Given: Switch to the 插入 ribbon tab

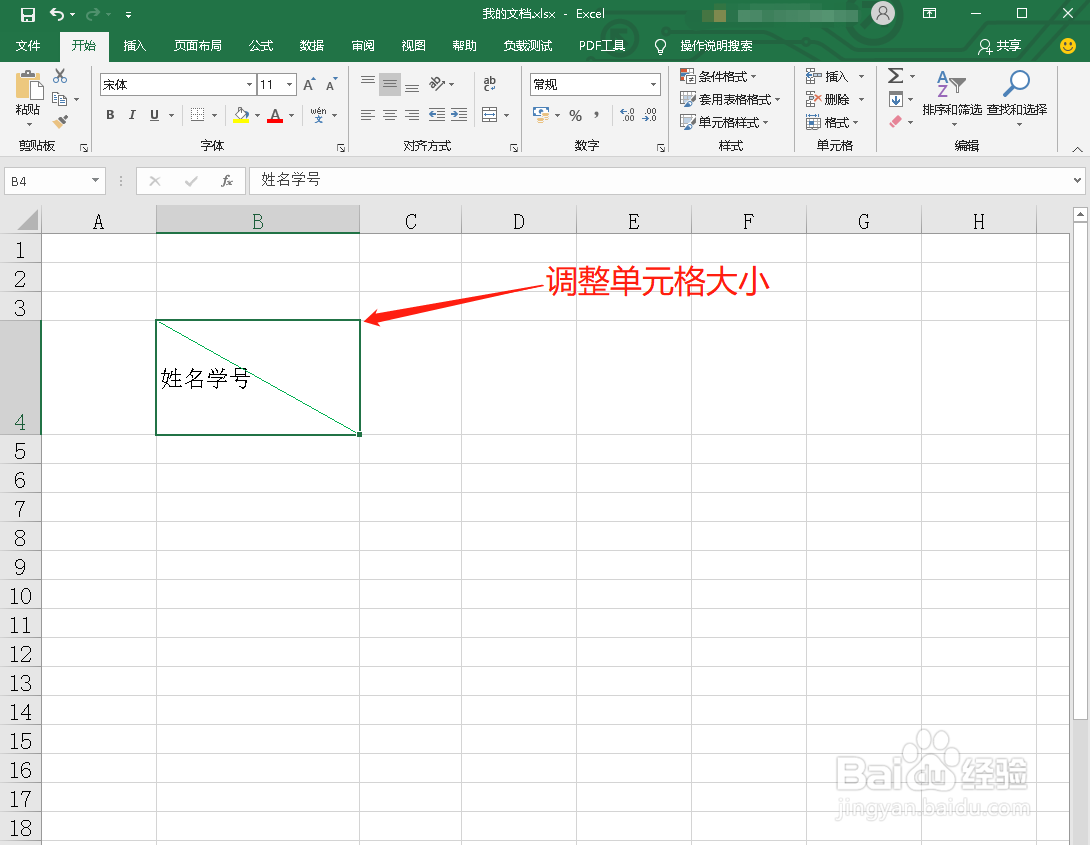Looking at the screenshot, I should pos(134,46).
